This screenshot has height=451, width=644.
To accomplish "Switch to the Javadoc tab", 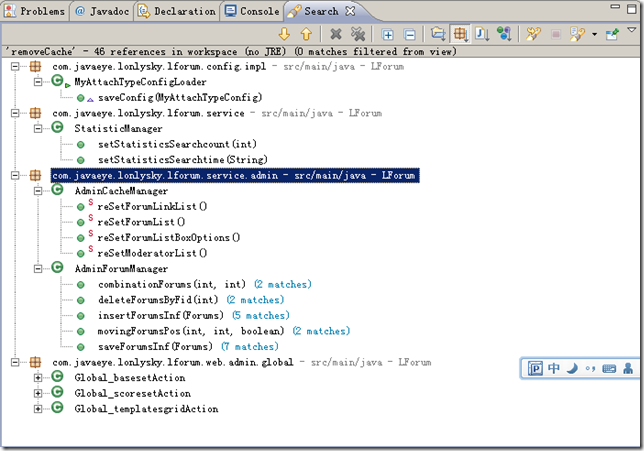I will (102, 11).
